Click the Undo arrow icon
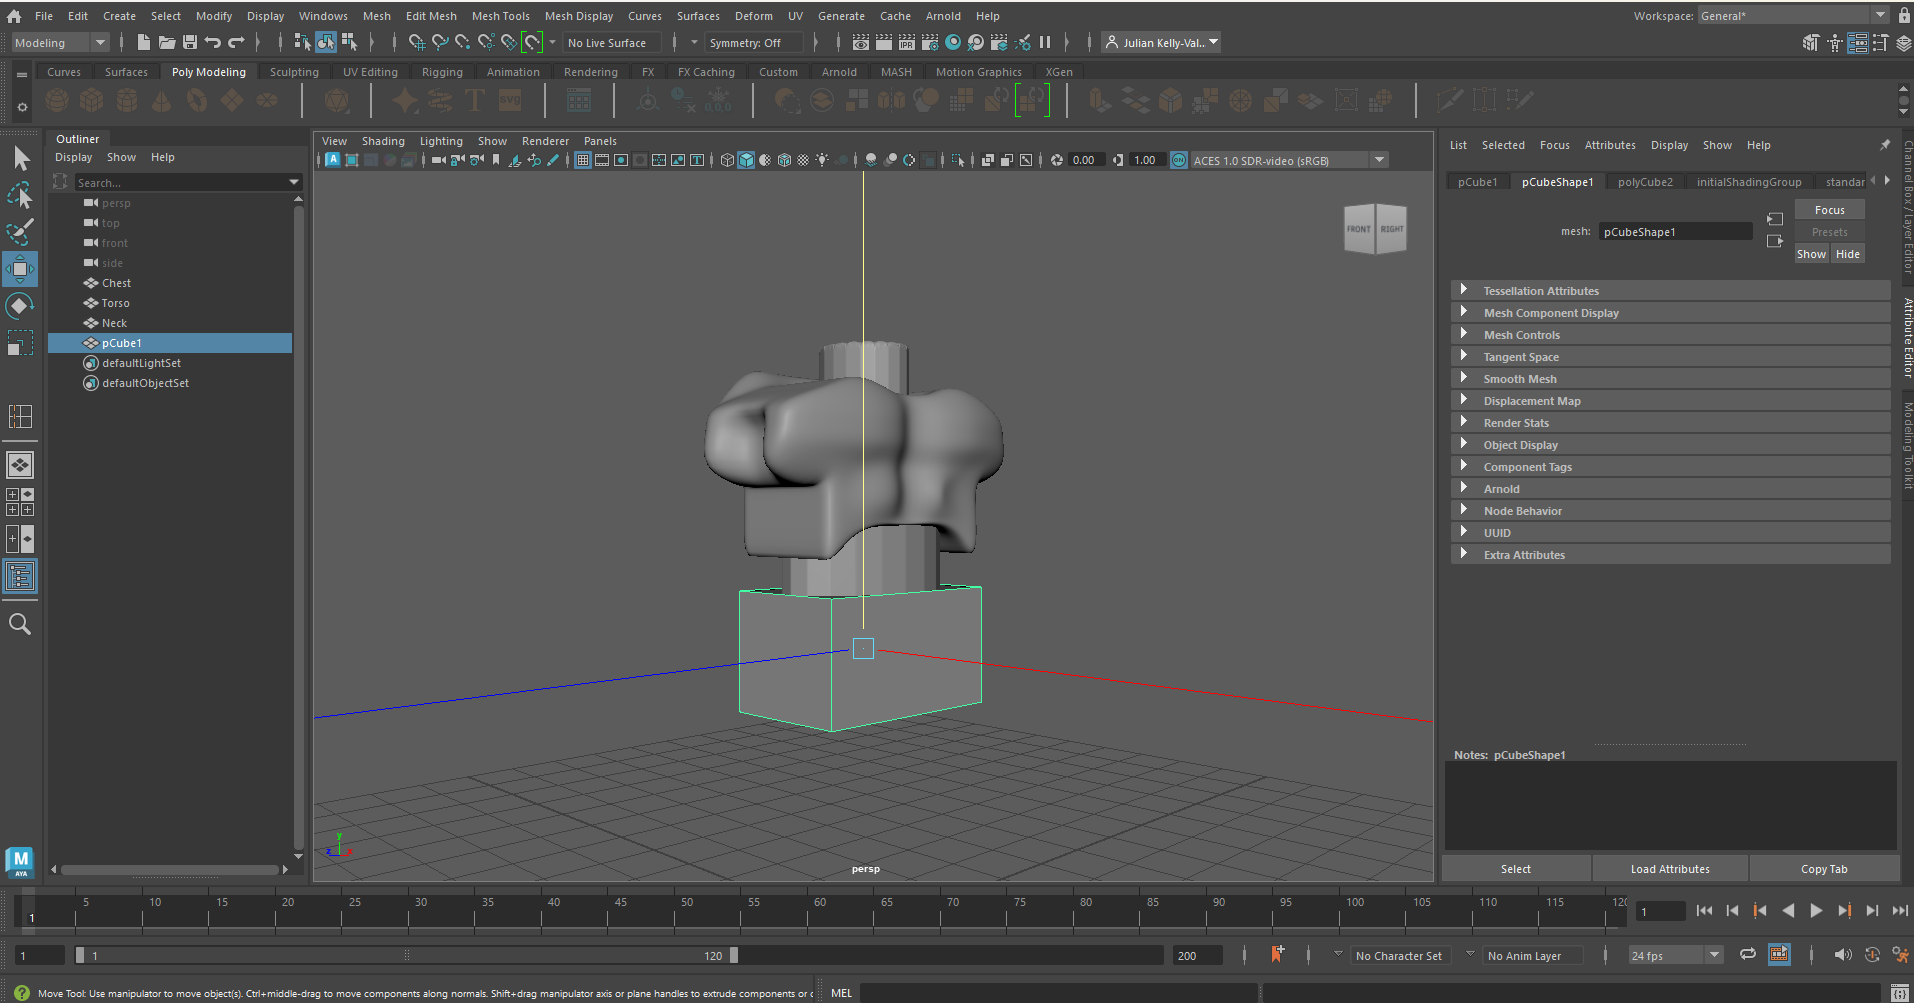Screen dimensions: 1914x1003 213,42
